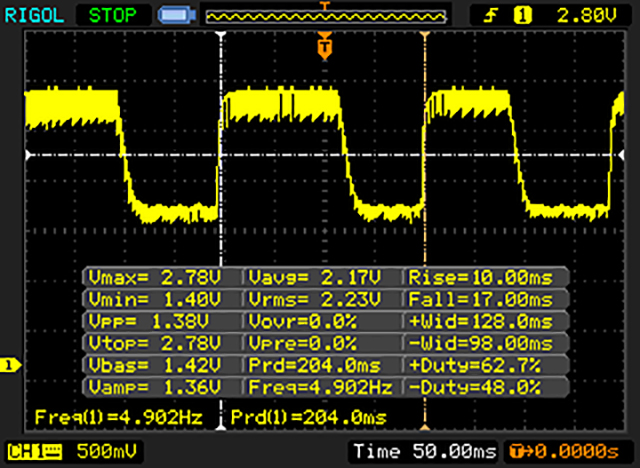Click the waveform memory overview bar

[x=326, y=17]
